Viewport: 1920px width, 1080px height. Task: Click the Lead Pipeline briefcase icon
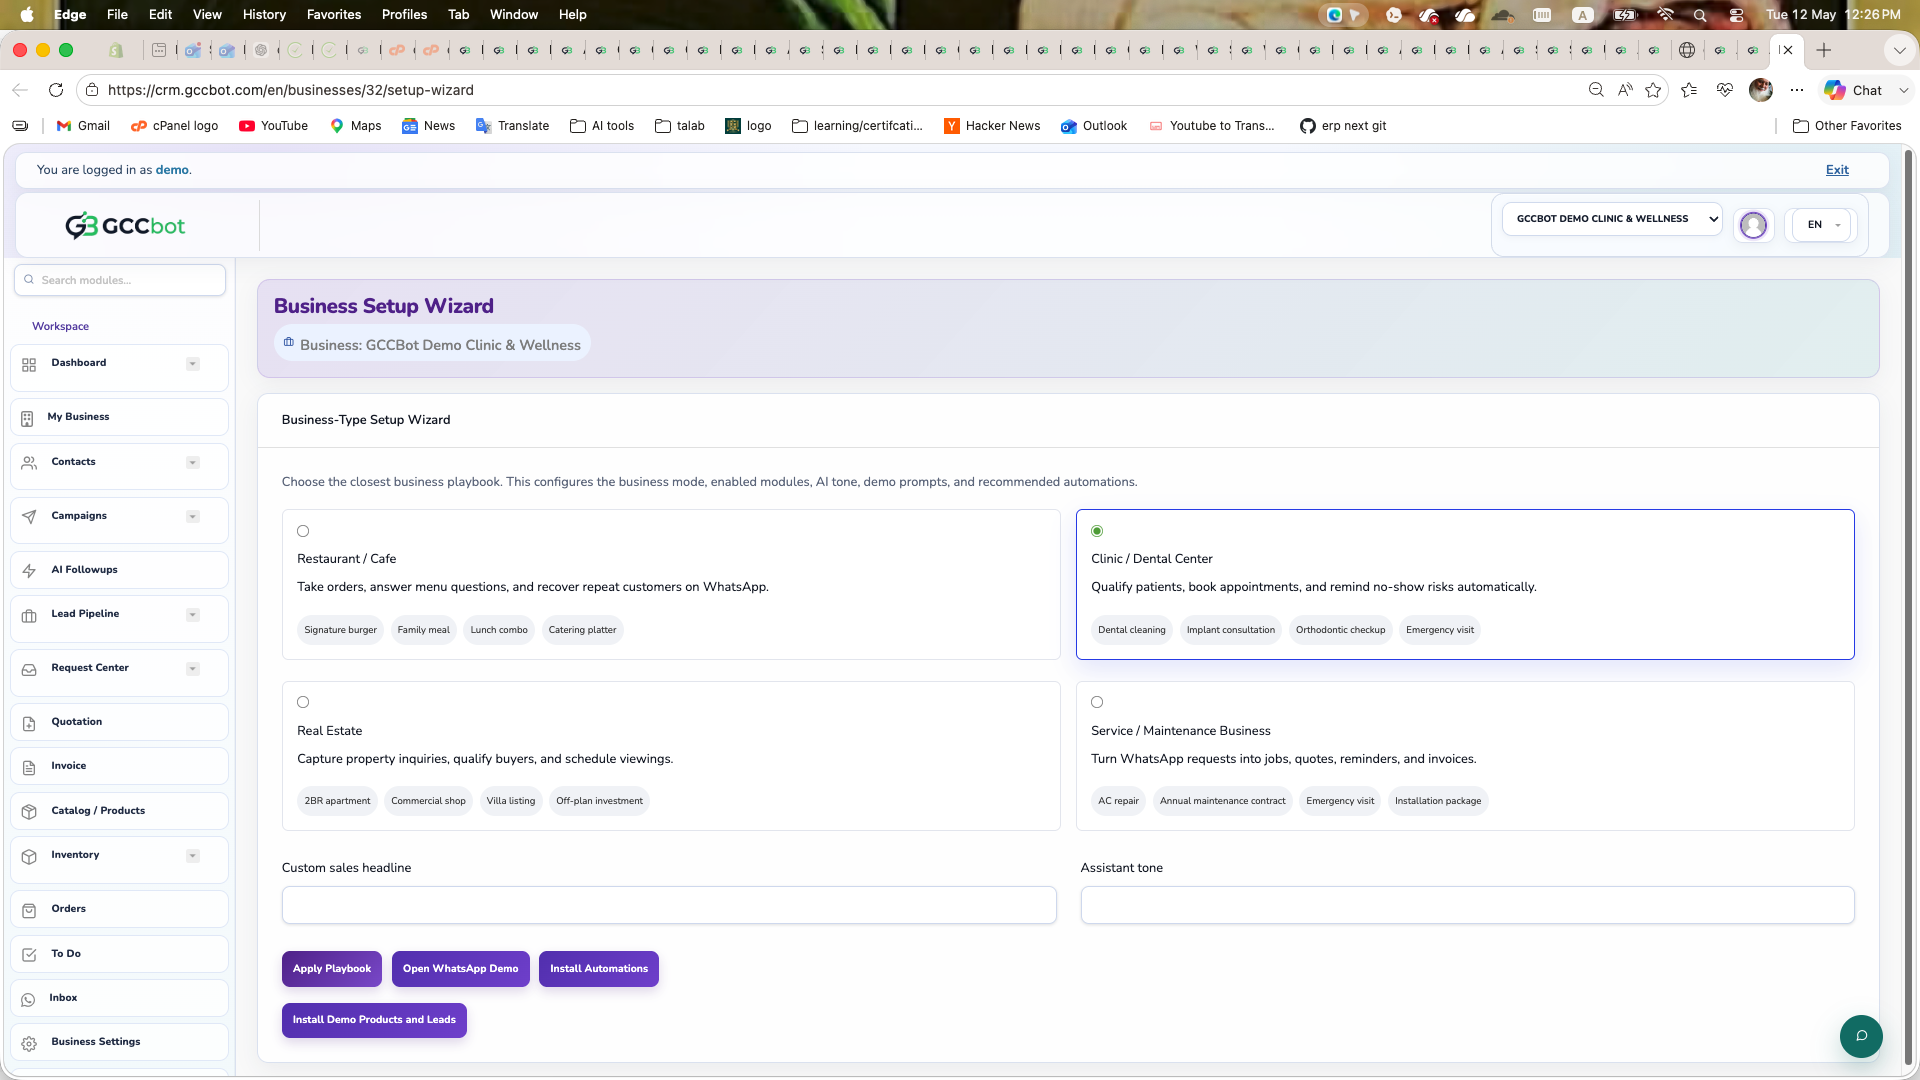coord(29,615)
